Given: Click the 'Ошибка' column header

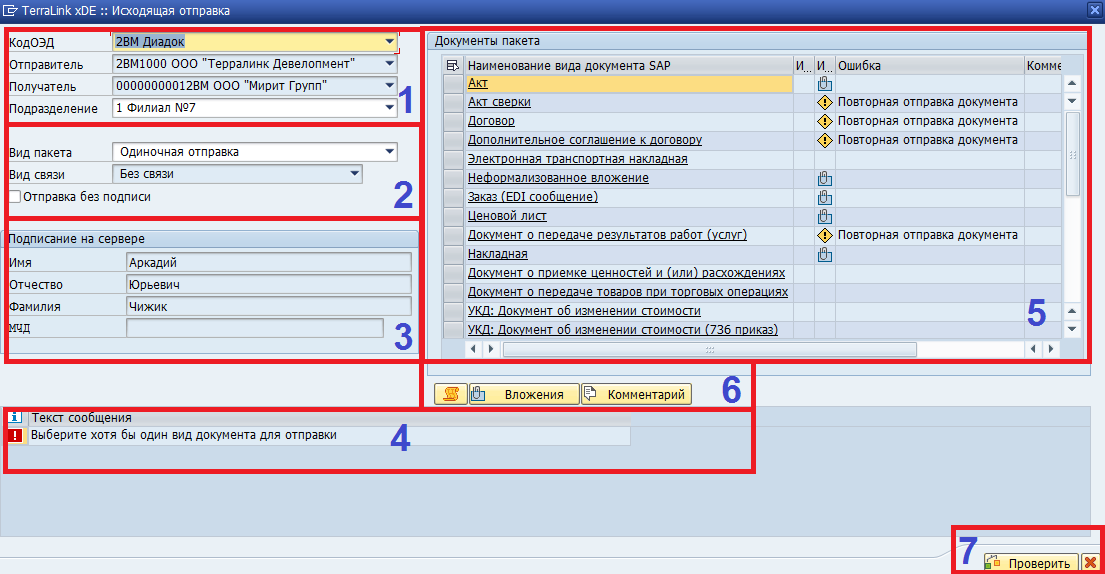Looking at the screenshot, I should click(928, 65).
